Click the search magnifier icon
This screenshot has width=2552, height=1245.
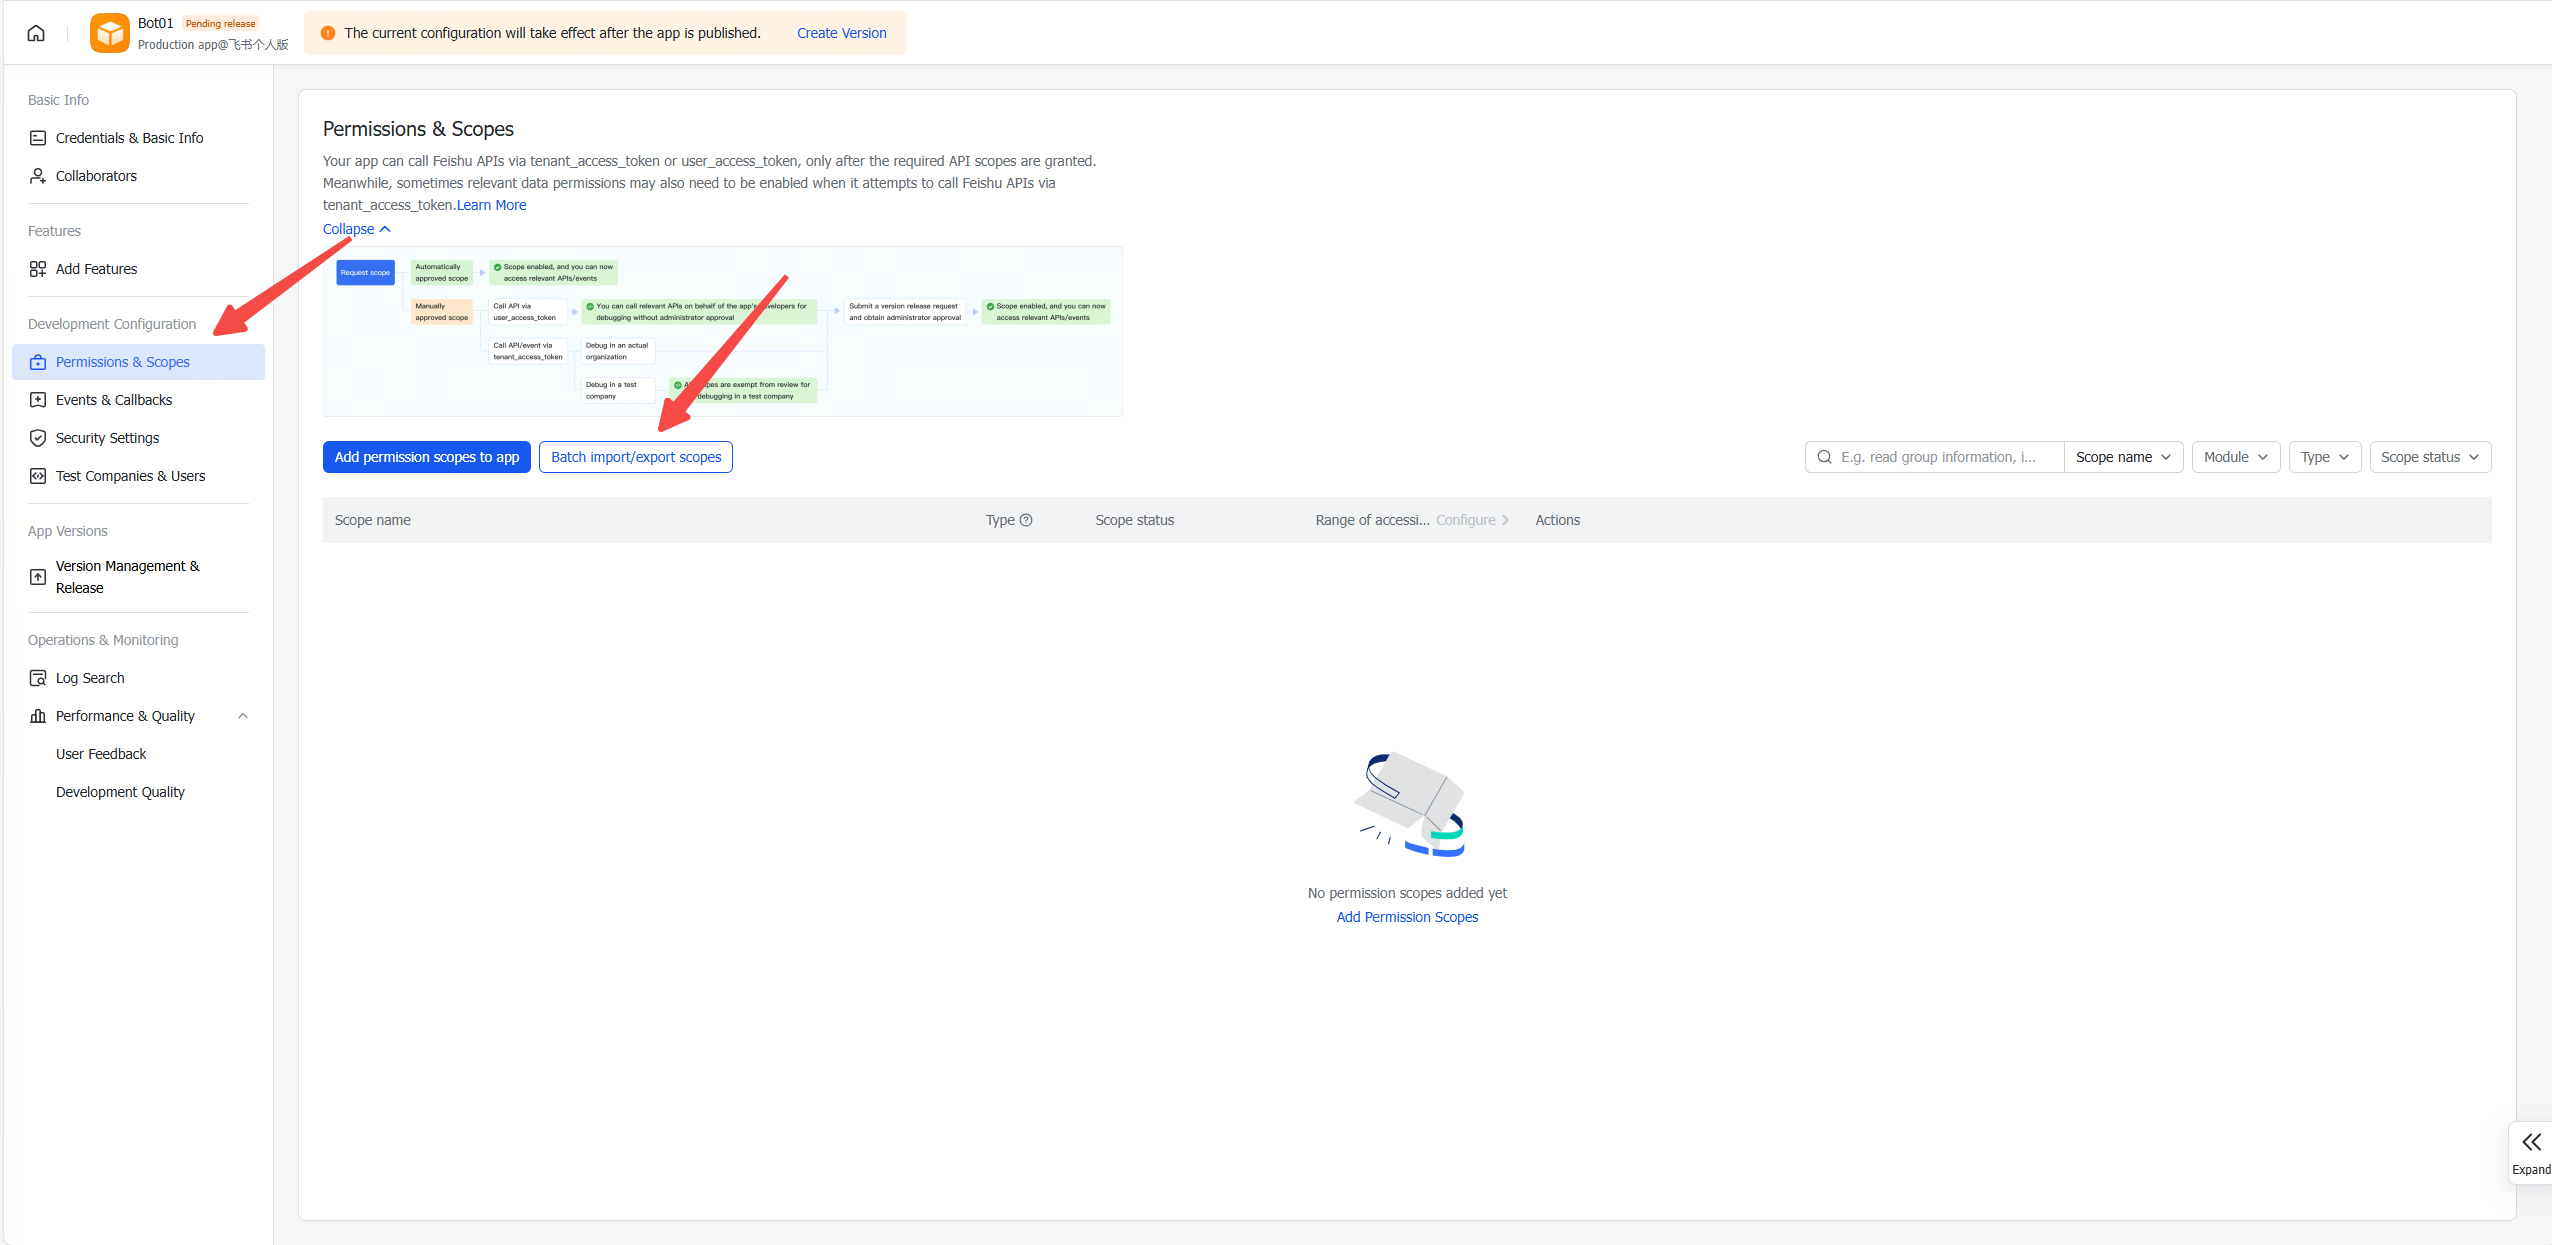[x=1825, y=457]
